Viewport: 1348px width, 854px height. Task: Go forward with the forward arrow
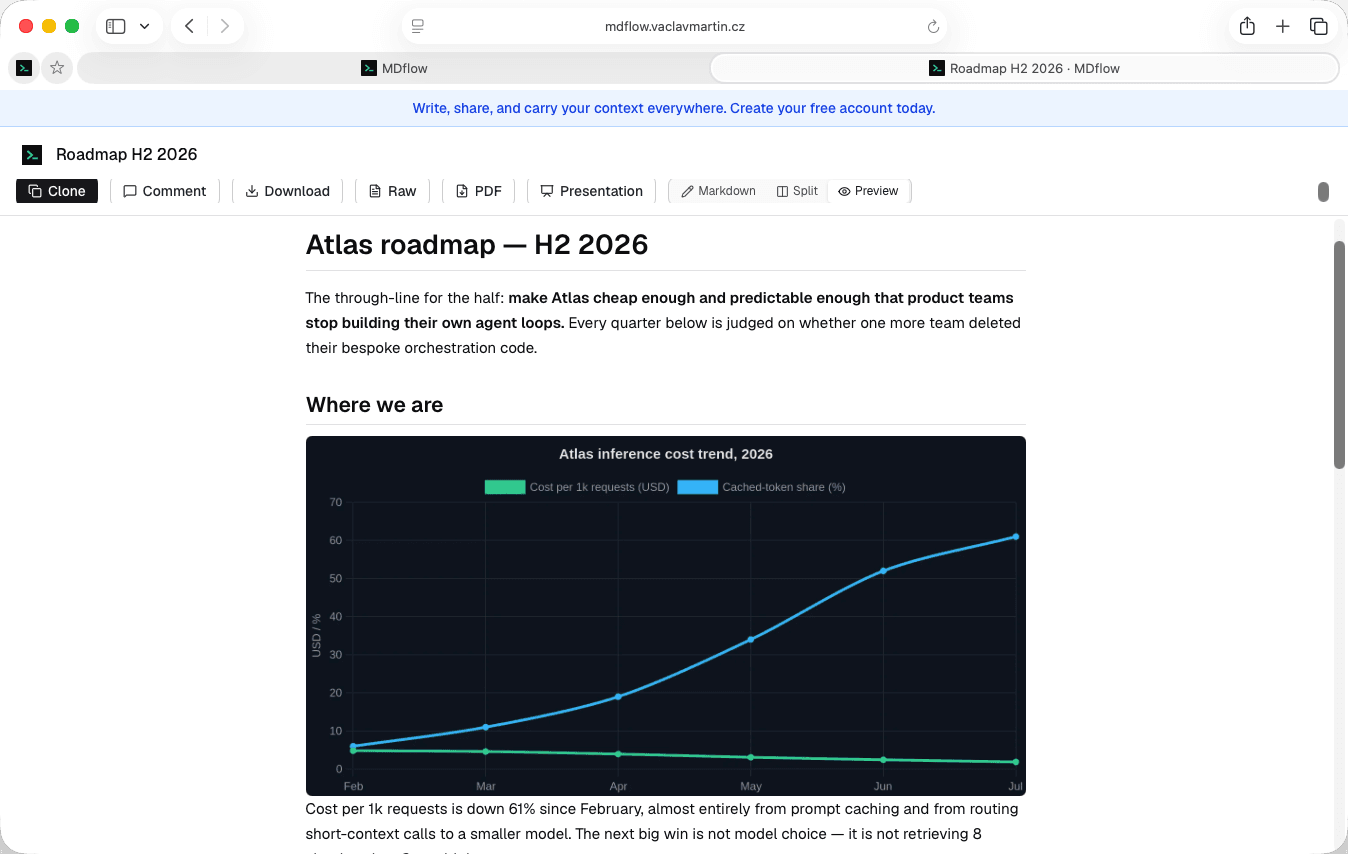[x=225, y=26]
